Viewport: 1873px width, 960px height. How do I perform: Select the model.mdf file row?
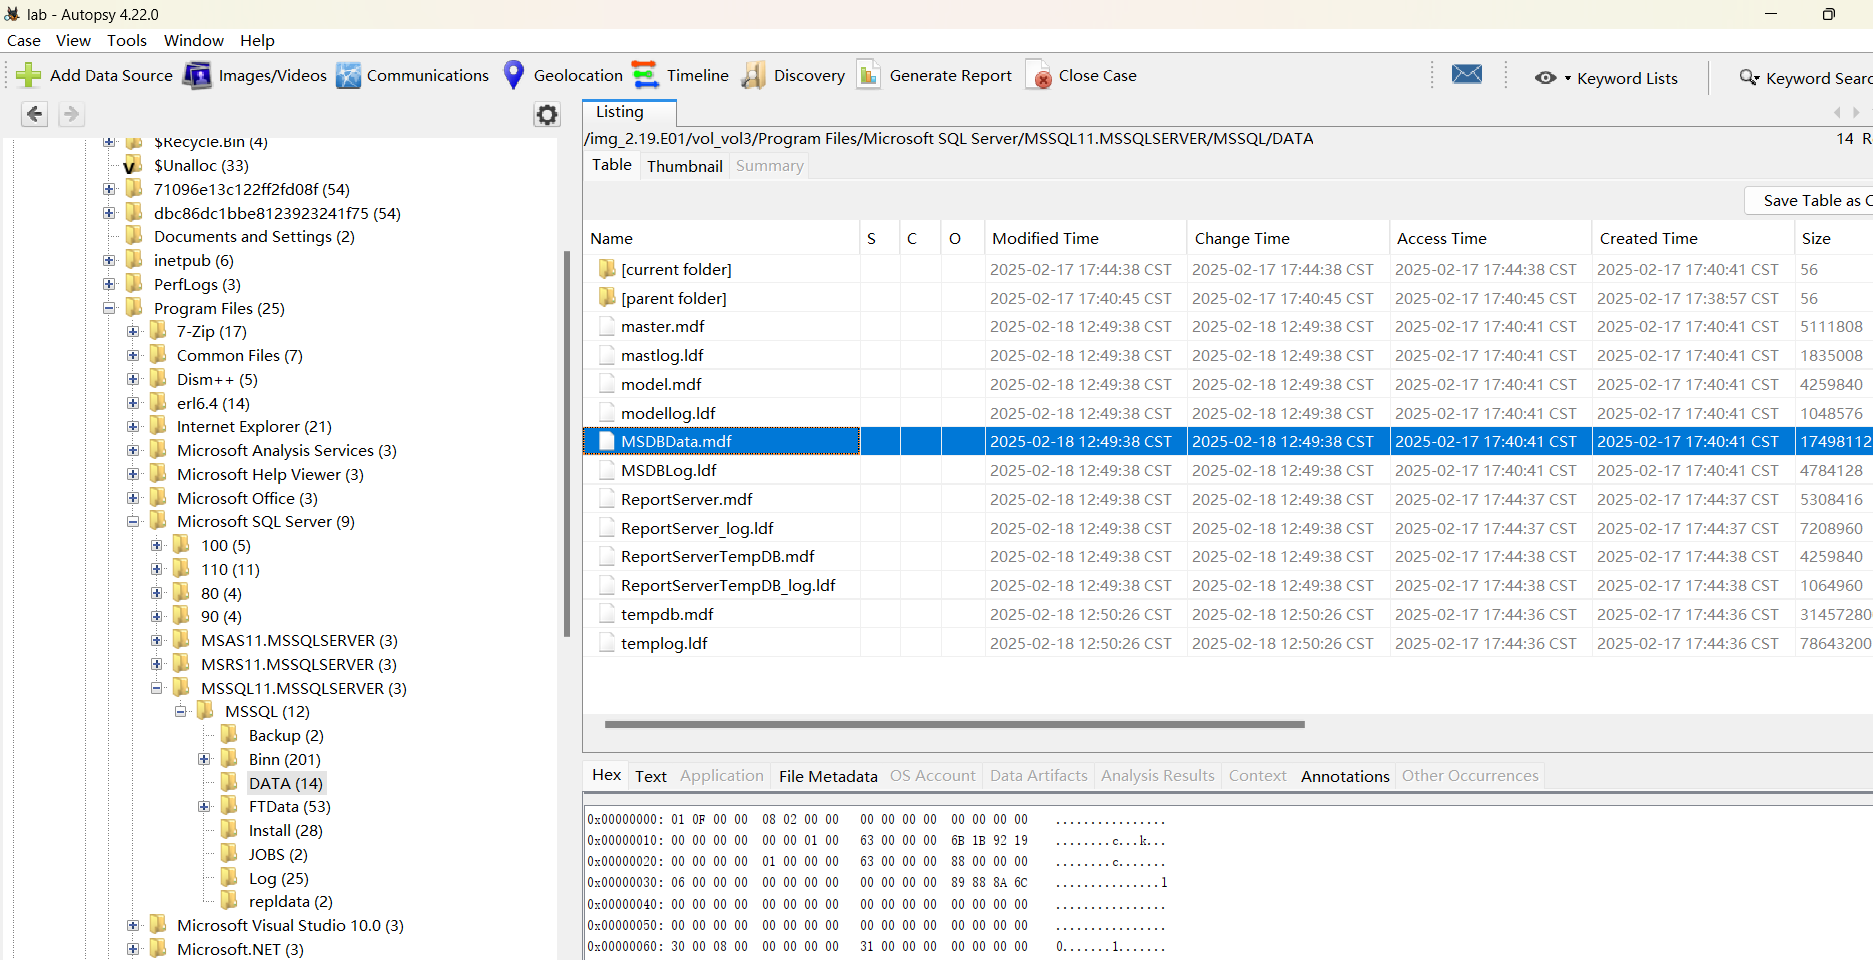(x=1228, y=384)
